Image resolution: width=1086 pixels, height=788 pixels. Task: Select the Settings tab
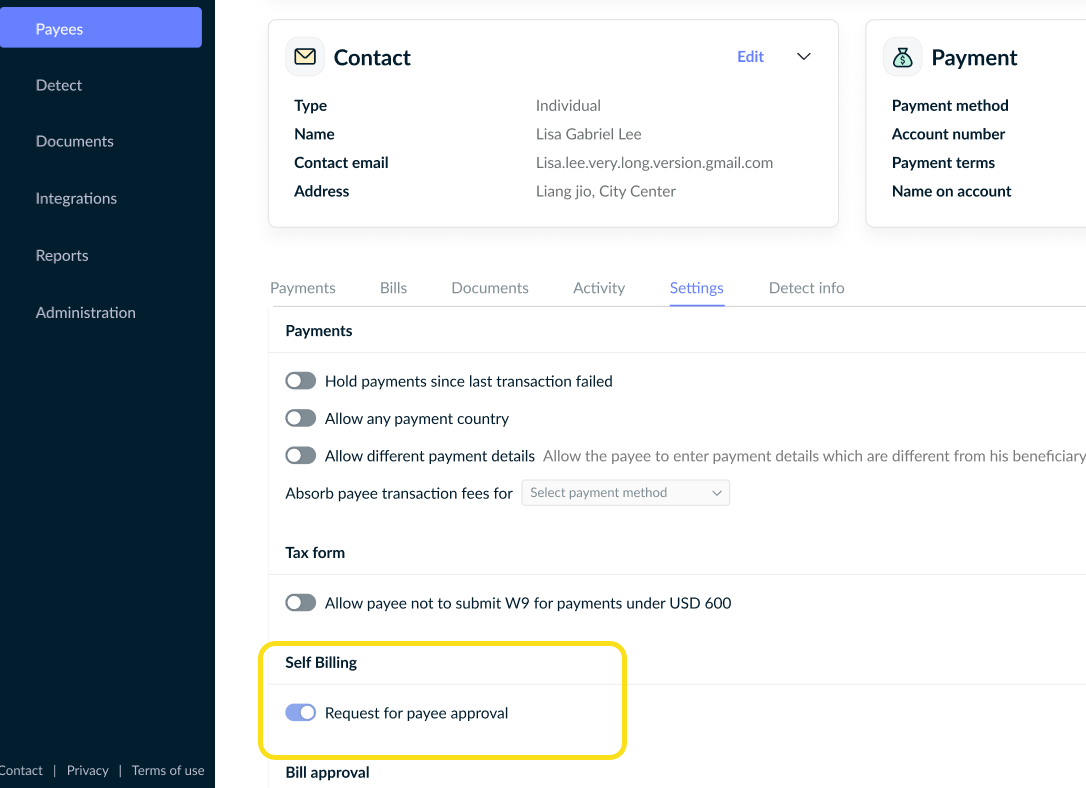(x=697, y=288)
